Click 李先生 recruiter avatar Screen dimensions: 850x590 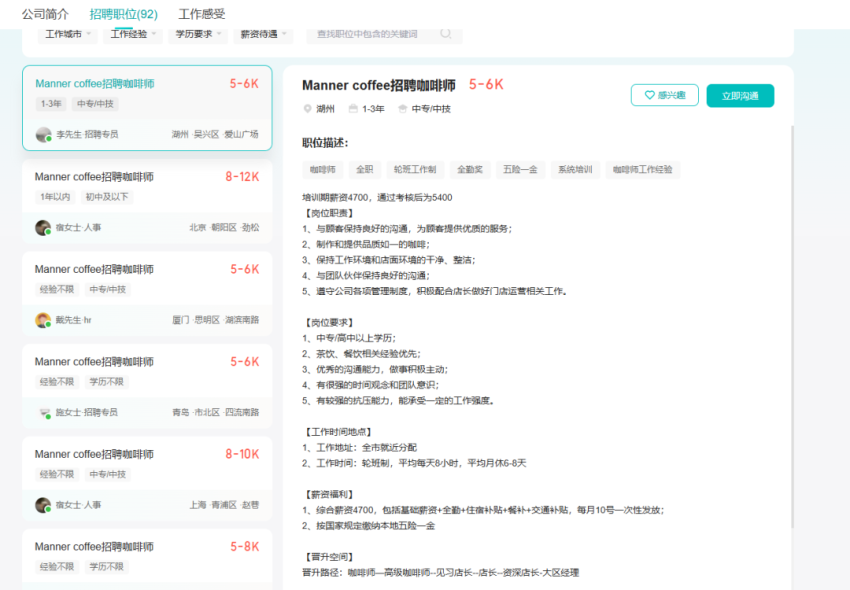(x=43, y=134)
